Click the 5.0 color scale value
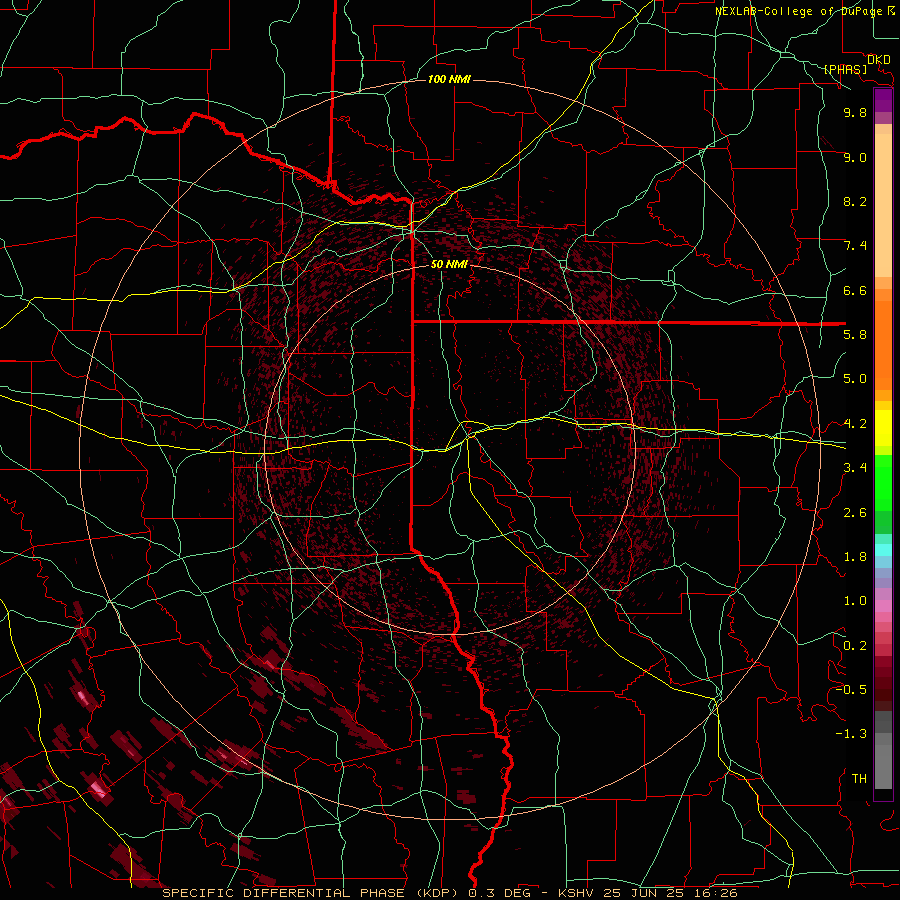900x900 pixels. click(x=855, y=379)
